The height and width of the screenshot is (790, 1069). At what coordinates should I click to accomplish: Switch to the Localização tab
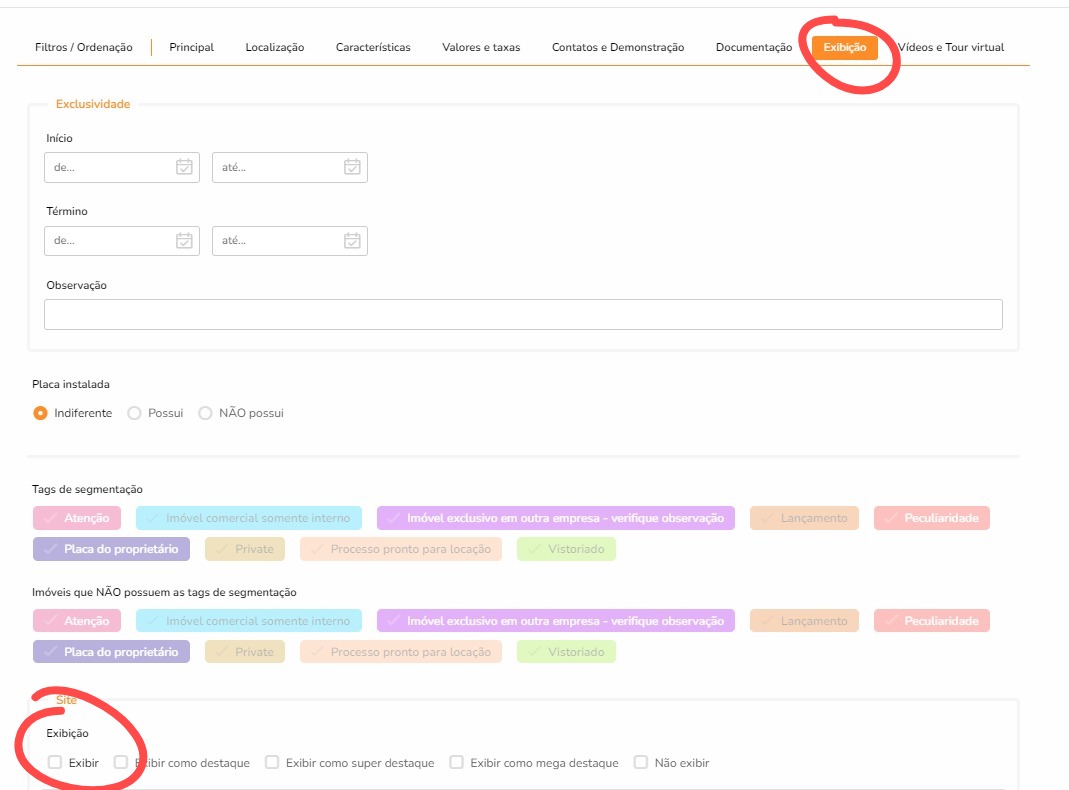[x=274, y=47]
